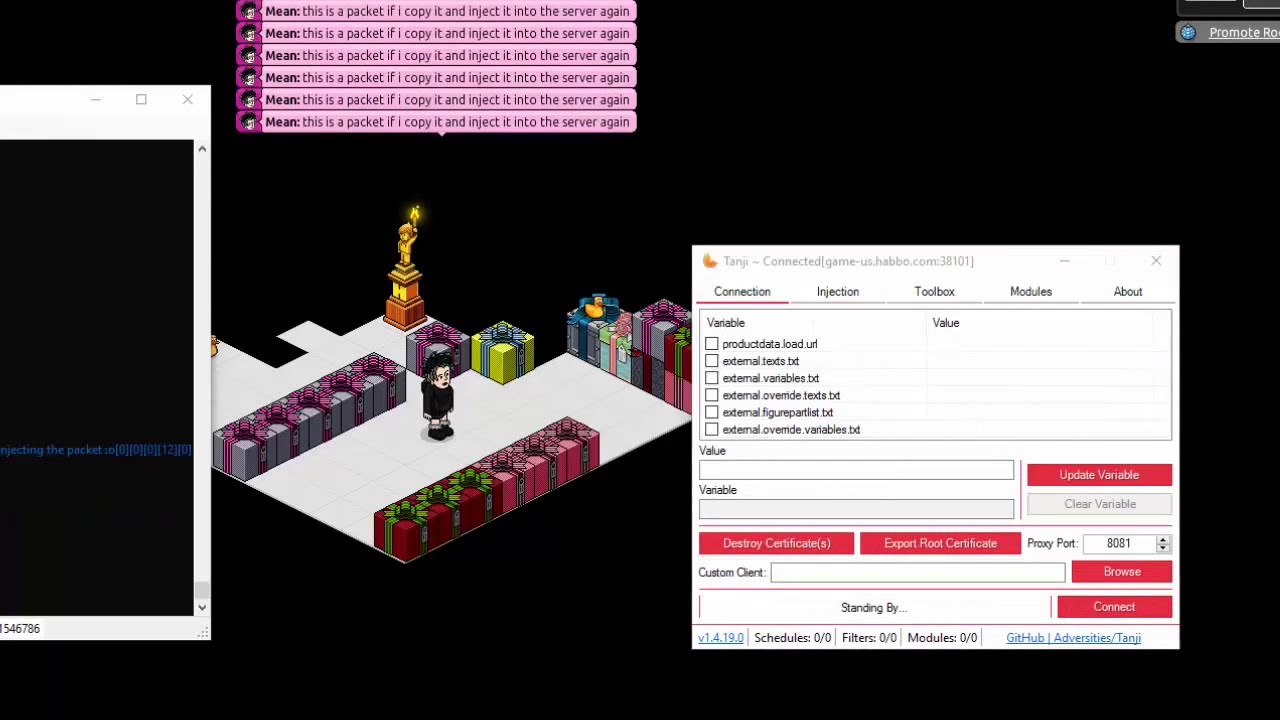Click the red gift box with green ribbon
This screenshot has width=1280, height=720.
pos(405,531)
